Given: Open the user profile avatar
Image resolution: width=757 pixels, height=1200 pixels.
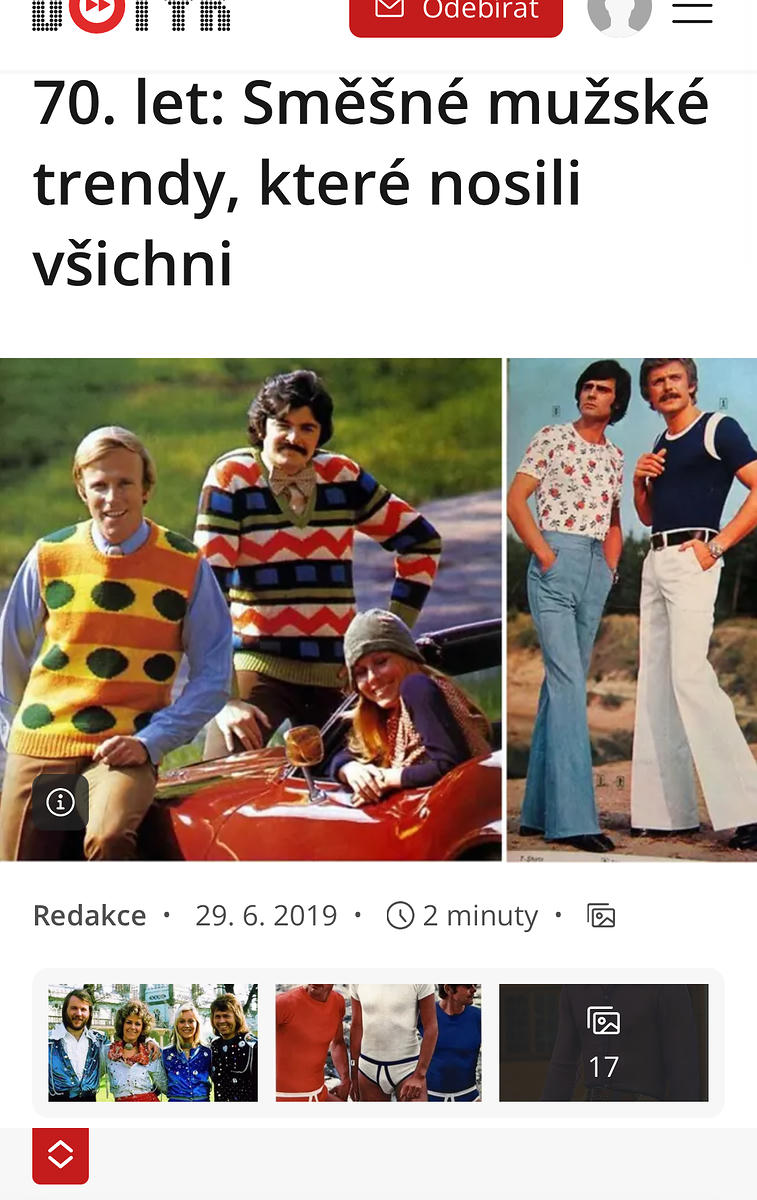Looking at the screenshot, I should (619, 12).
